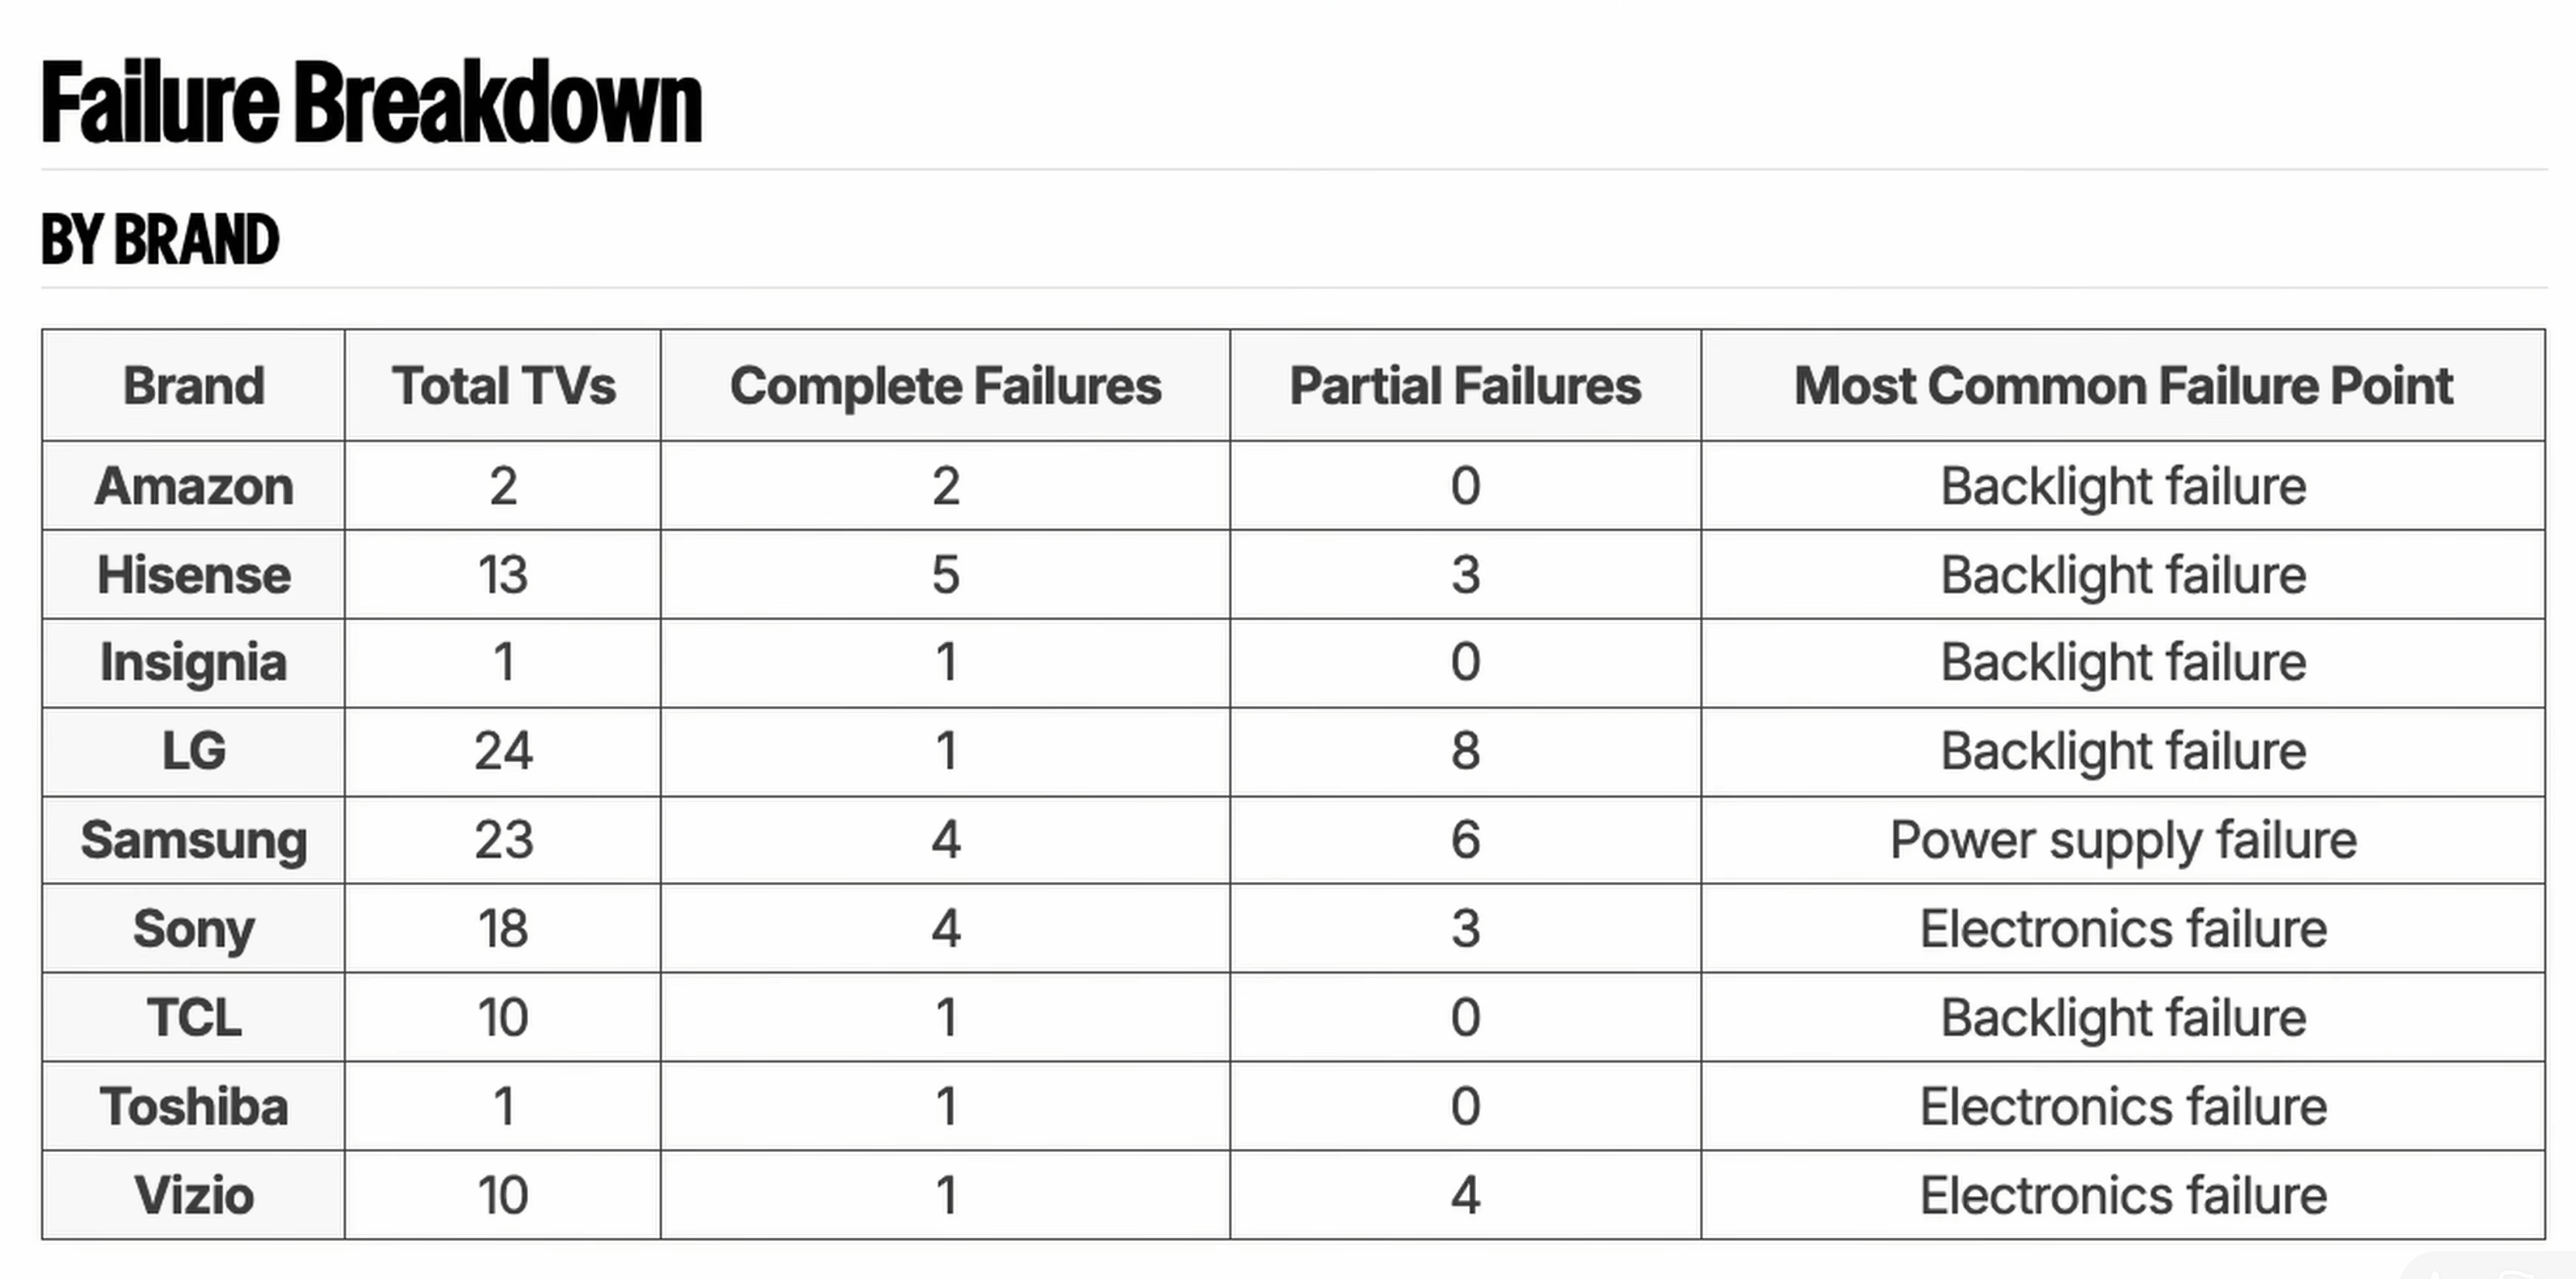Viewport: 2576px width, 1279px height.
Task: Select the TCL brand cell
Action: coord(194,1017)
